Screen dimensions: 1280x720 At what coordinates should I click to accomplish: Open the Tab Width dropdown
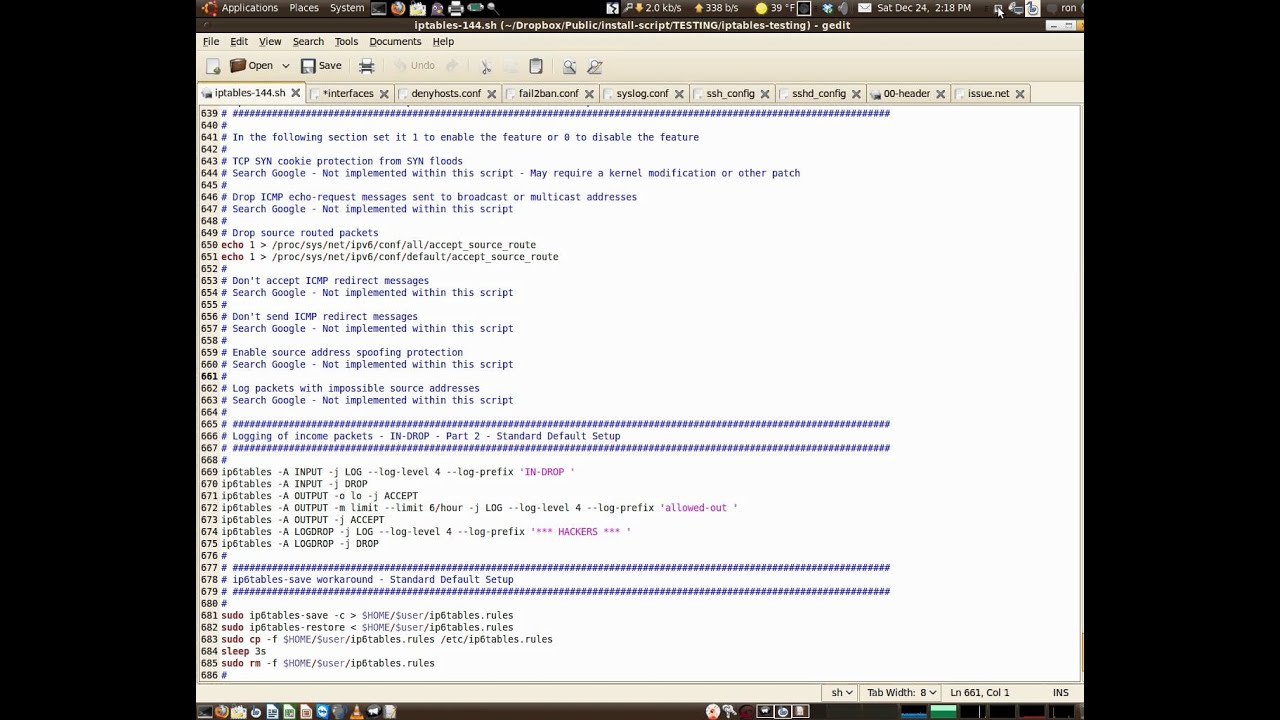click(x=903, y=692)
